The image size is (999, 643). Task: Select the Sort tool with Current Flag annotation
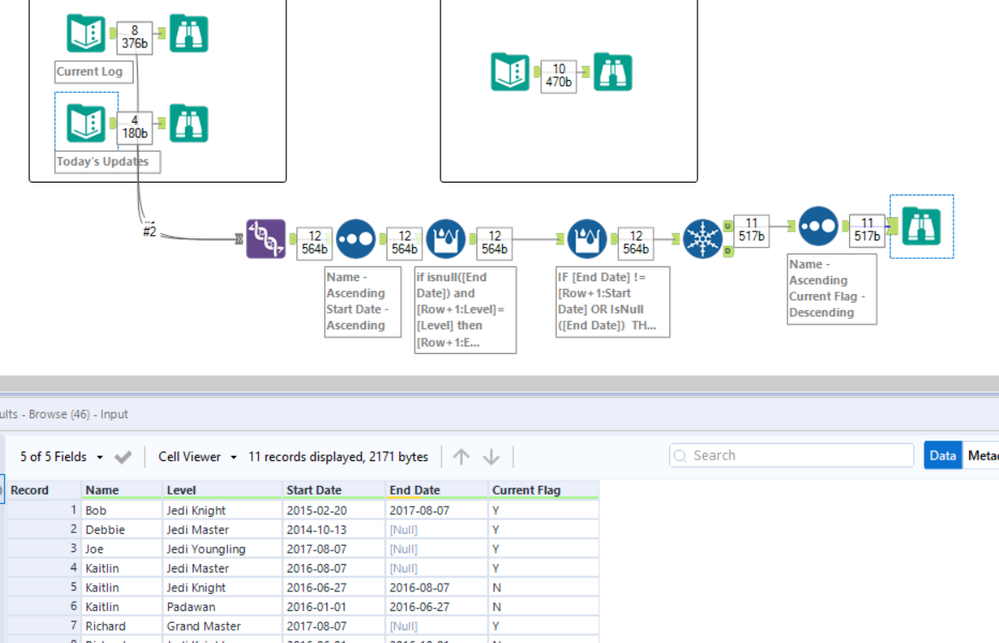pos(818,227)
